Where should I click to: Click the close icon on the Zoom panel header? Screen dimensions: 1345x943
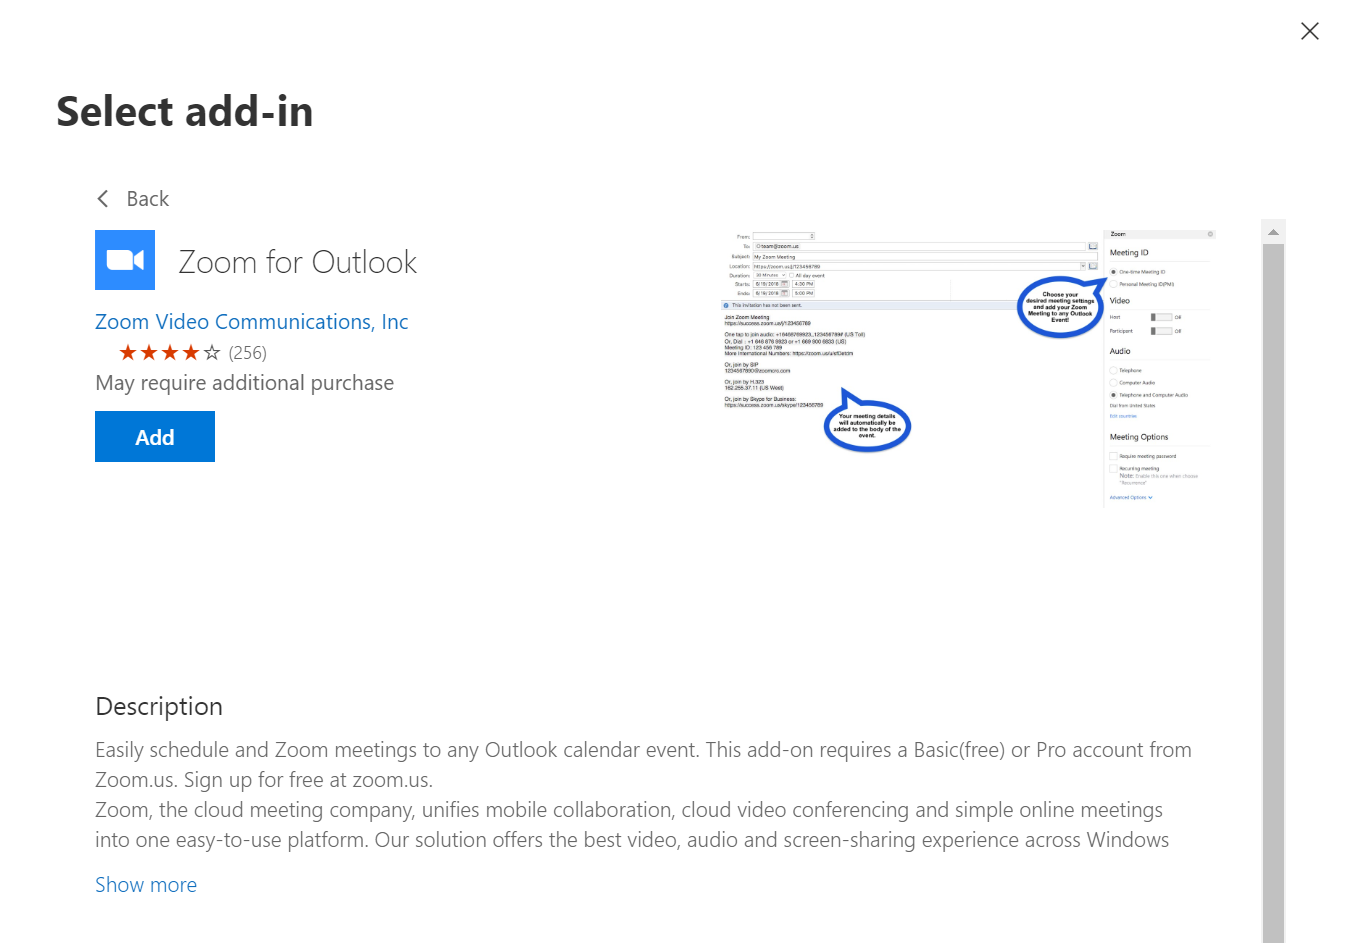click(1210, 234)
